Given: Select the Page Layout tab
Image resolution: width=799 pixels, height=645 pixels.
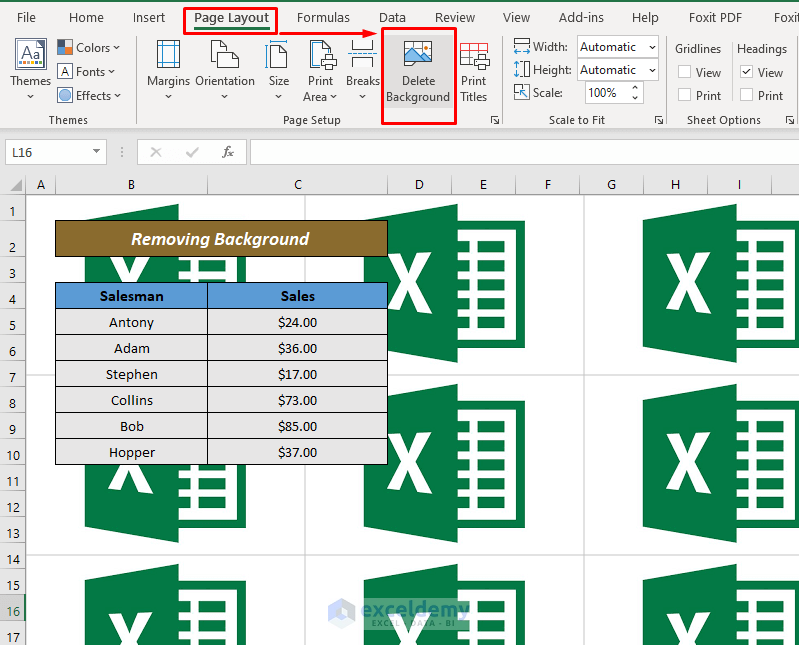Looking at the screenshot, I should click(x=231, y=18).
